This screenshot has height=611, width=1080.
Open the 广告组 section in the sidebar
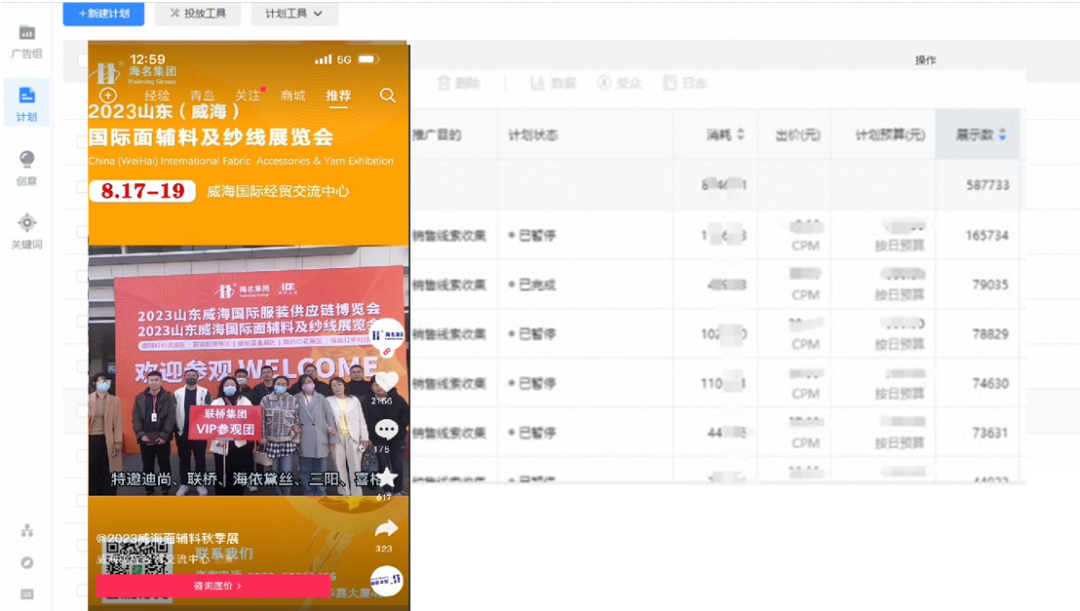pos(26,41)
